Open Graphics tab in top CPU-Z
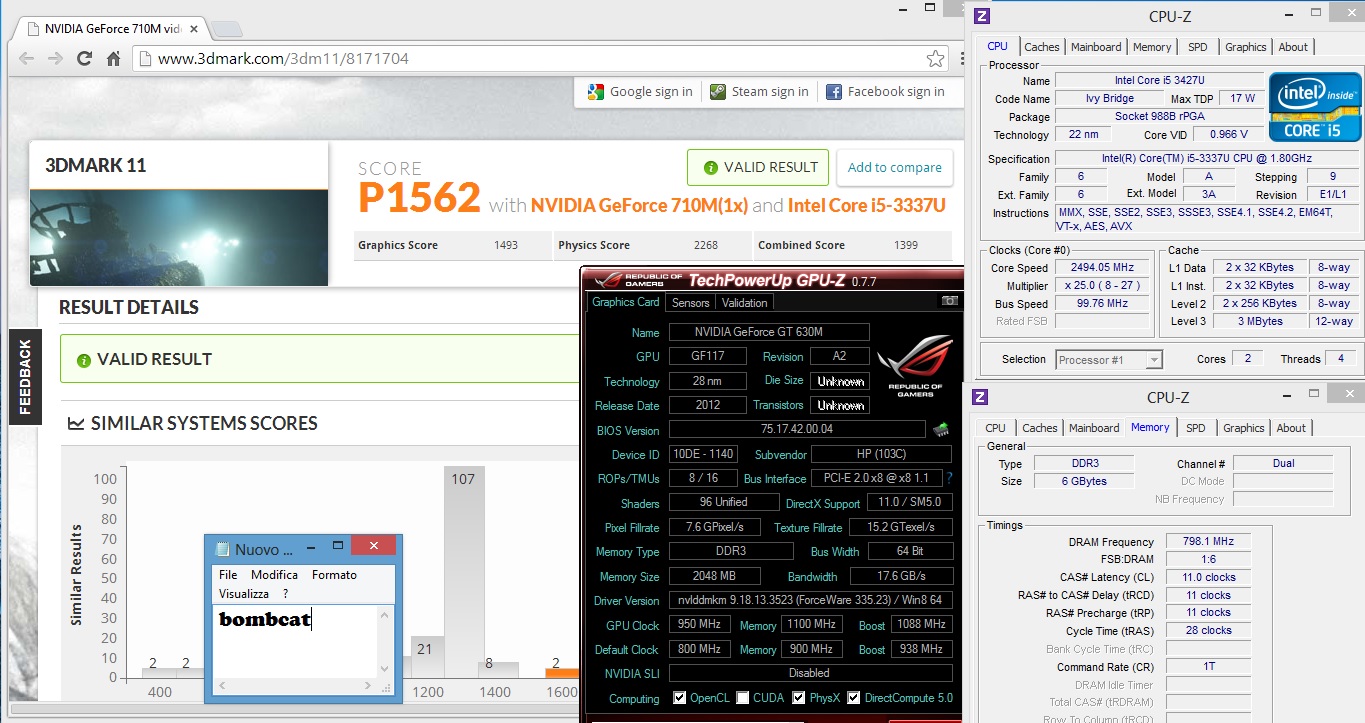1365x723 pixels. click(1246, 47)
